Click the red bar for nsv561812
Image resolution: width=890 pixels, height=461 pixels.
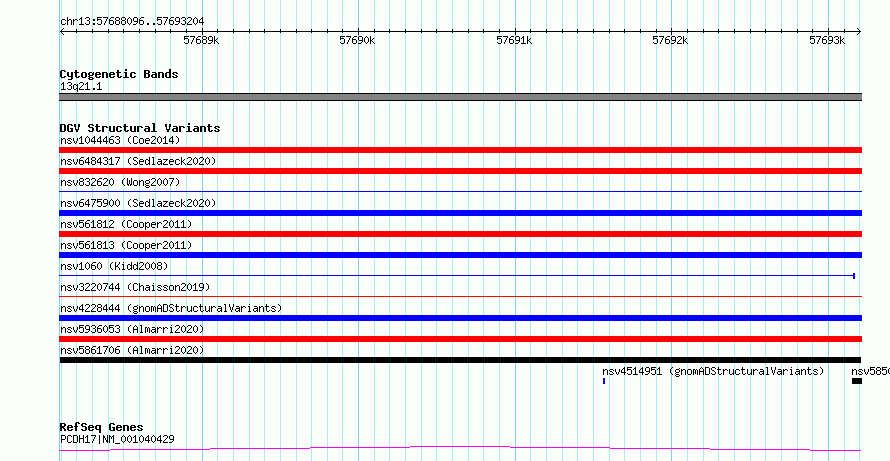point(460,234)
